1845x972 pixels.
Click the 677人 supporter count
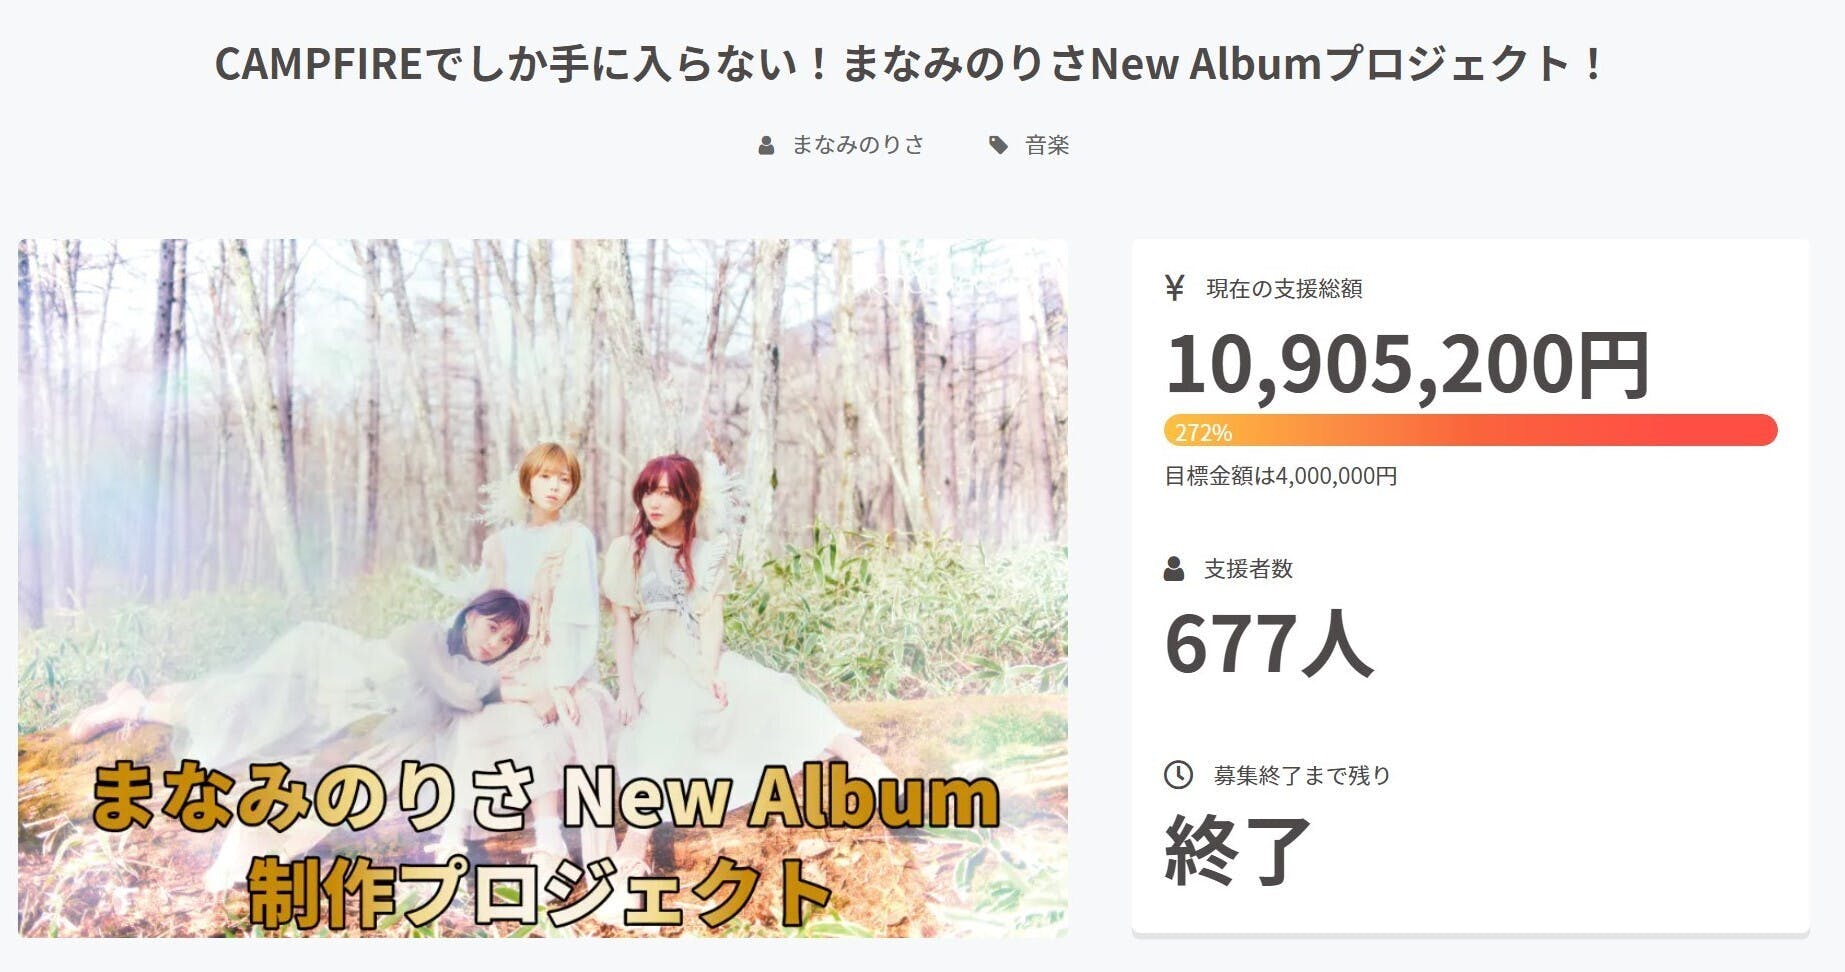point(1268,643)
